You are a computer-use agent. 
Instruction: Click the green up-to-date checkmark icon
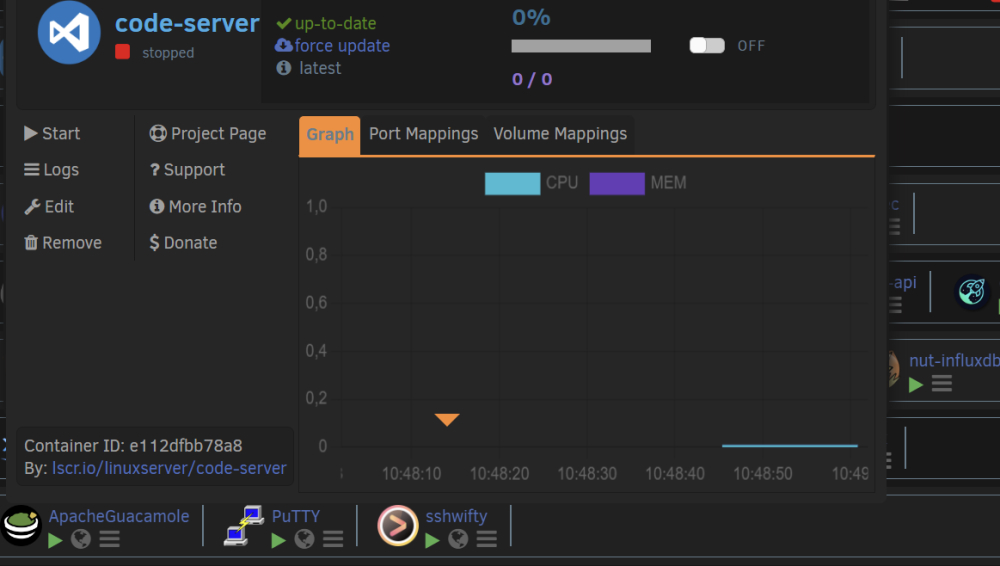(284, 24)
